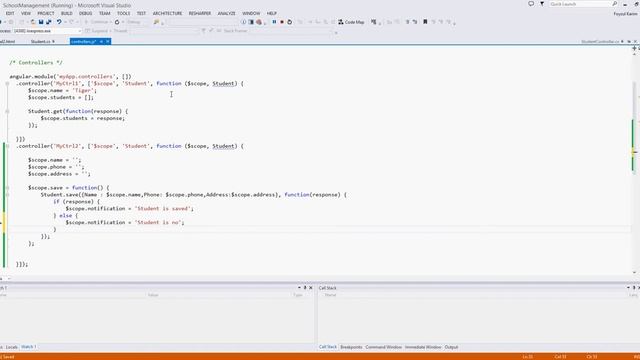Click the Code Map toolbar button
The image size is (640, 360).
[x=351, y=22]
